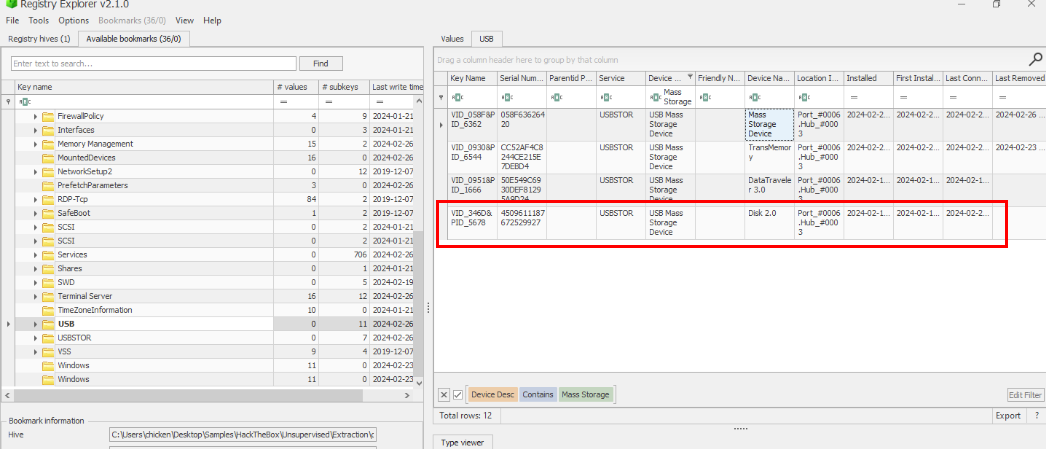Click the filter operator icon under Key Name column
This screenshot has height=449, width=1046.
(458, 97)
